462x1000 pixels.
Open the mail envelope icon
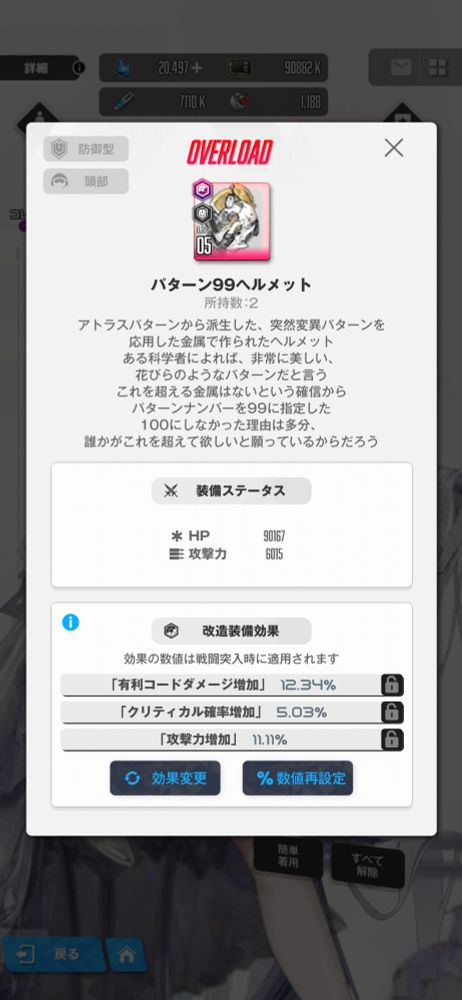click(401, 67)
